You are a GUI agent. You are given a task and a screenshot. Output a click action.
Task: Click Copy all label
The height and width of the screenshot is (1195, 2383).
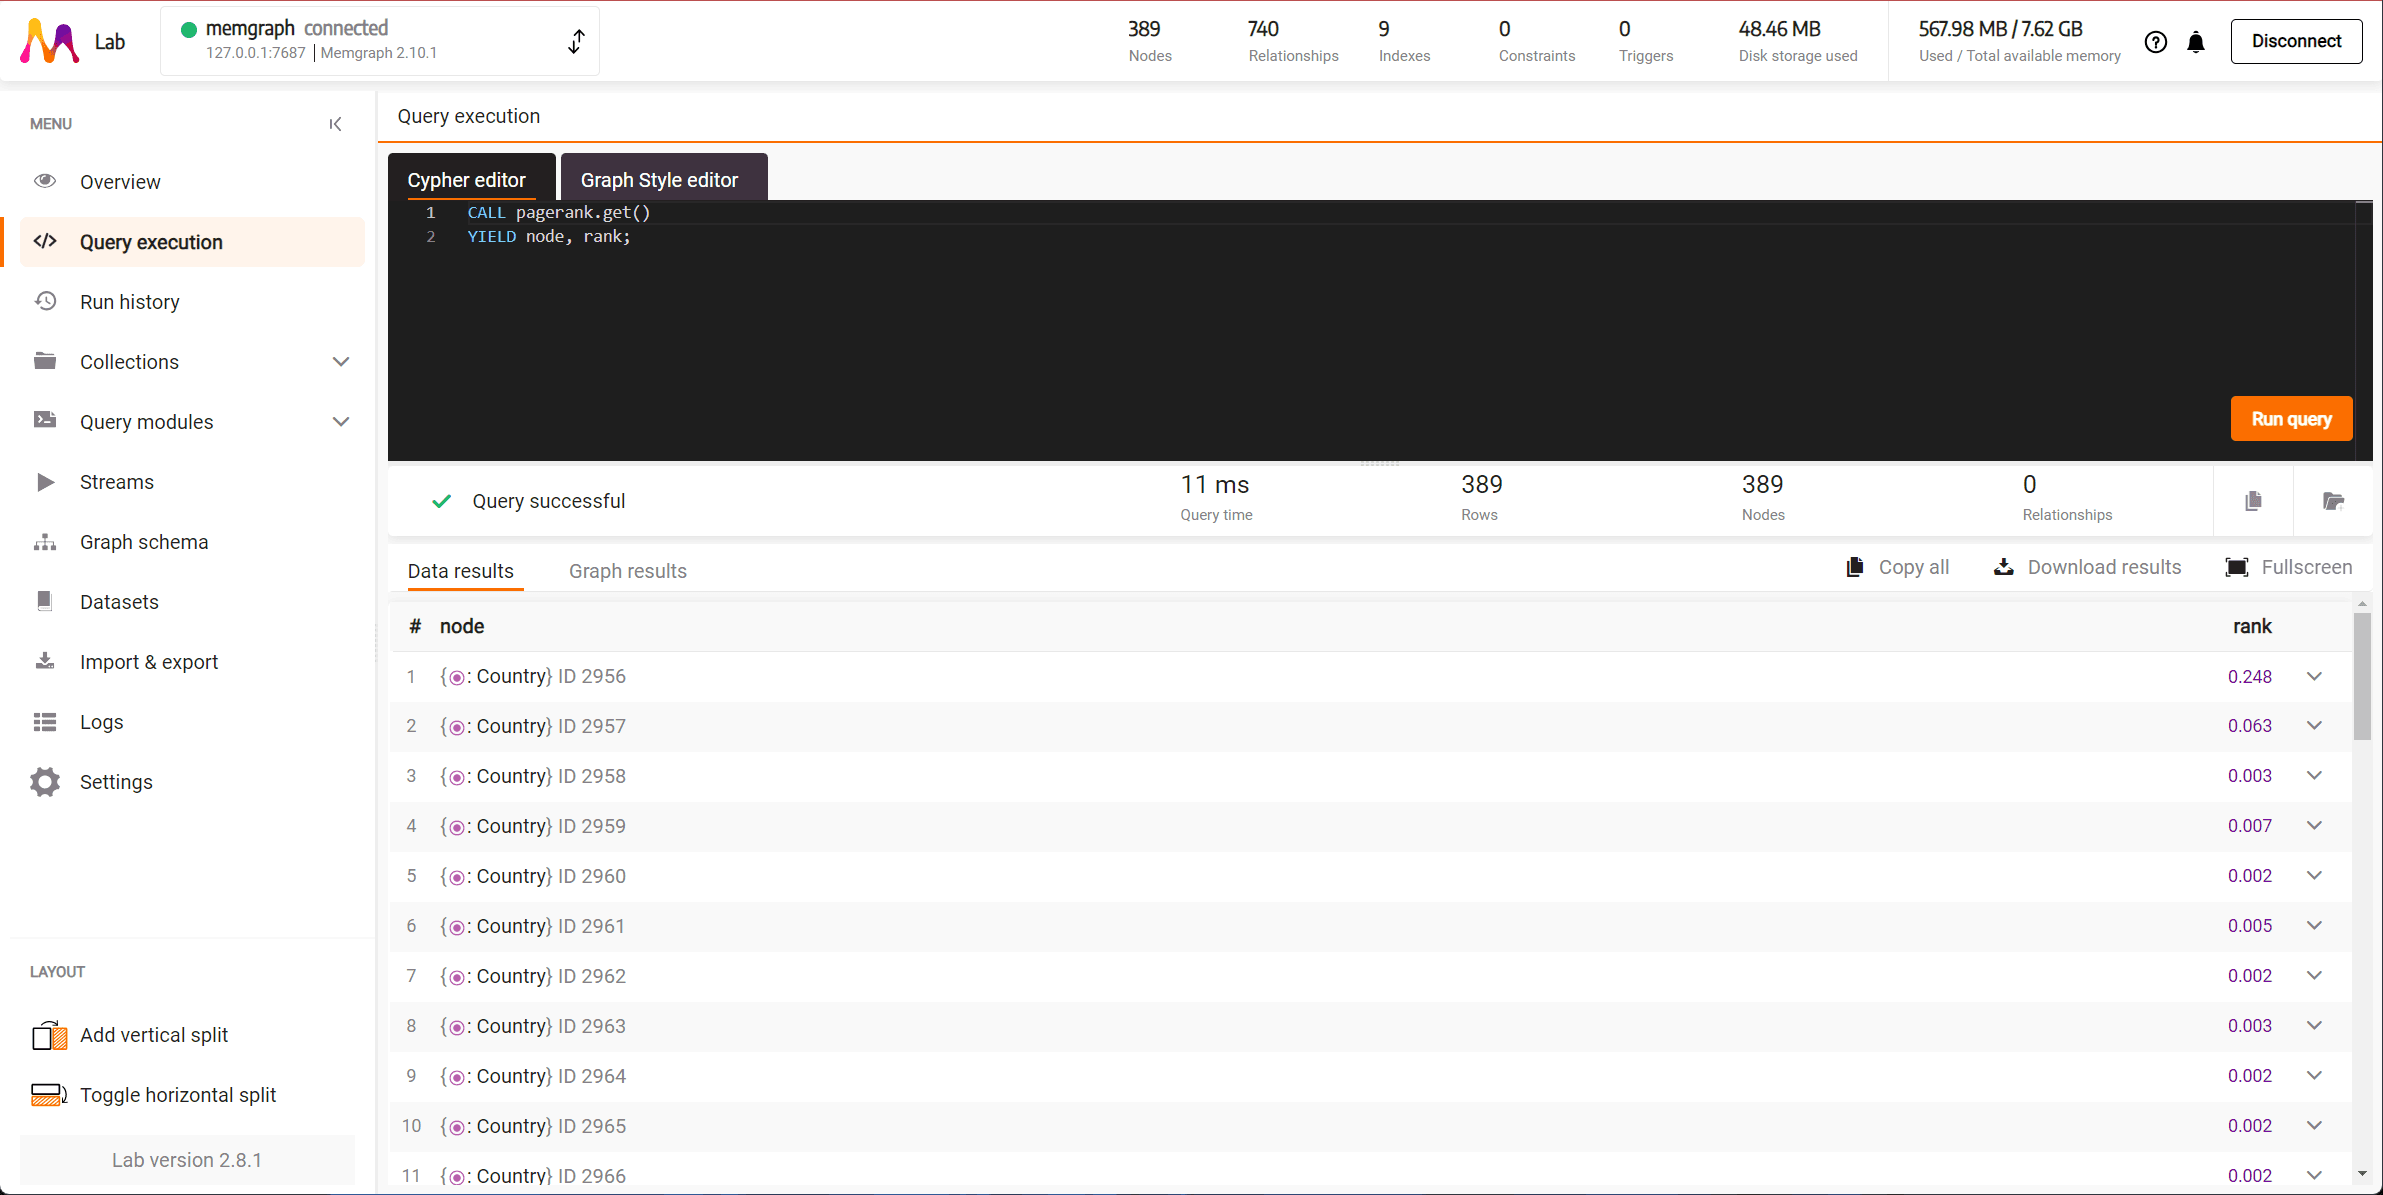tap(1913, 567)
